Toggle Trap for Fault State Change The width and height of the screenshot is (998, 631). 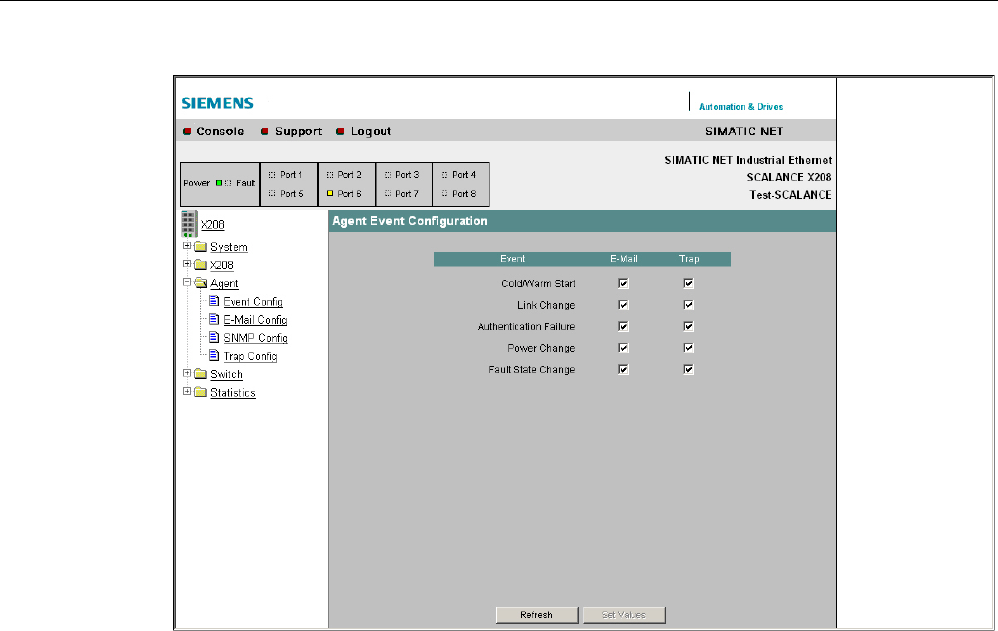[688, 369]
